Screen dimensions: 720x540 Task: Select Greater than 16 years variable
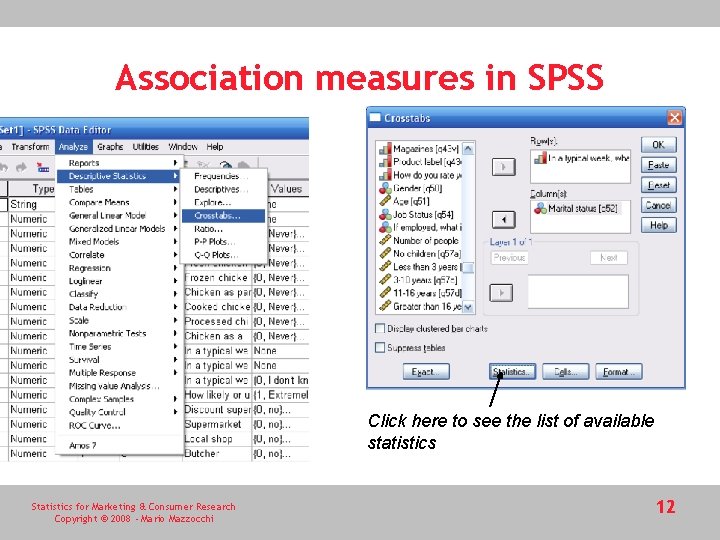pos(419,306)
